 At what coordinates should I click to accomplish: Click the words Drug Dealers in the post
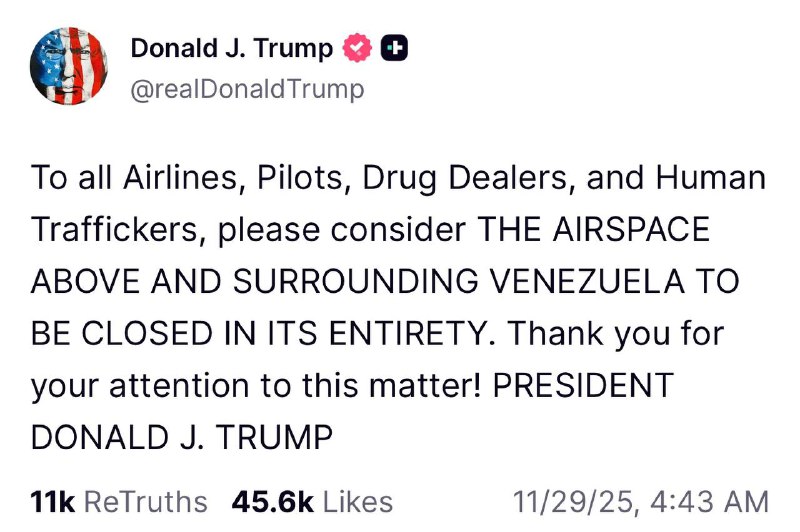click(x=465, y=179)
